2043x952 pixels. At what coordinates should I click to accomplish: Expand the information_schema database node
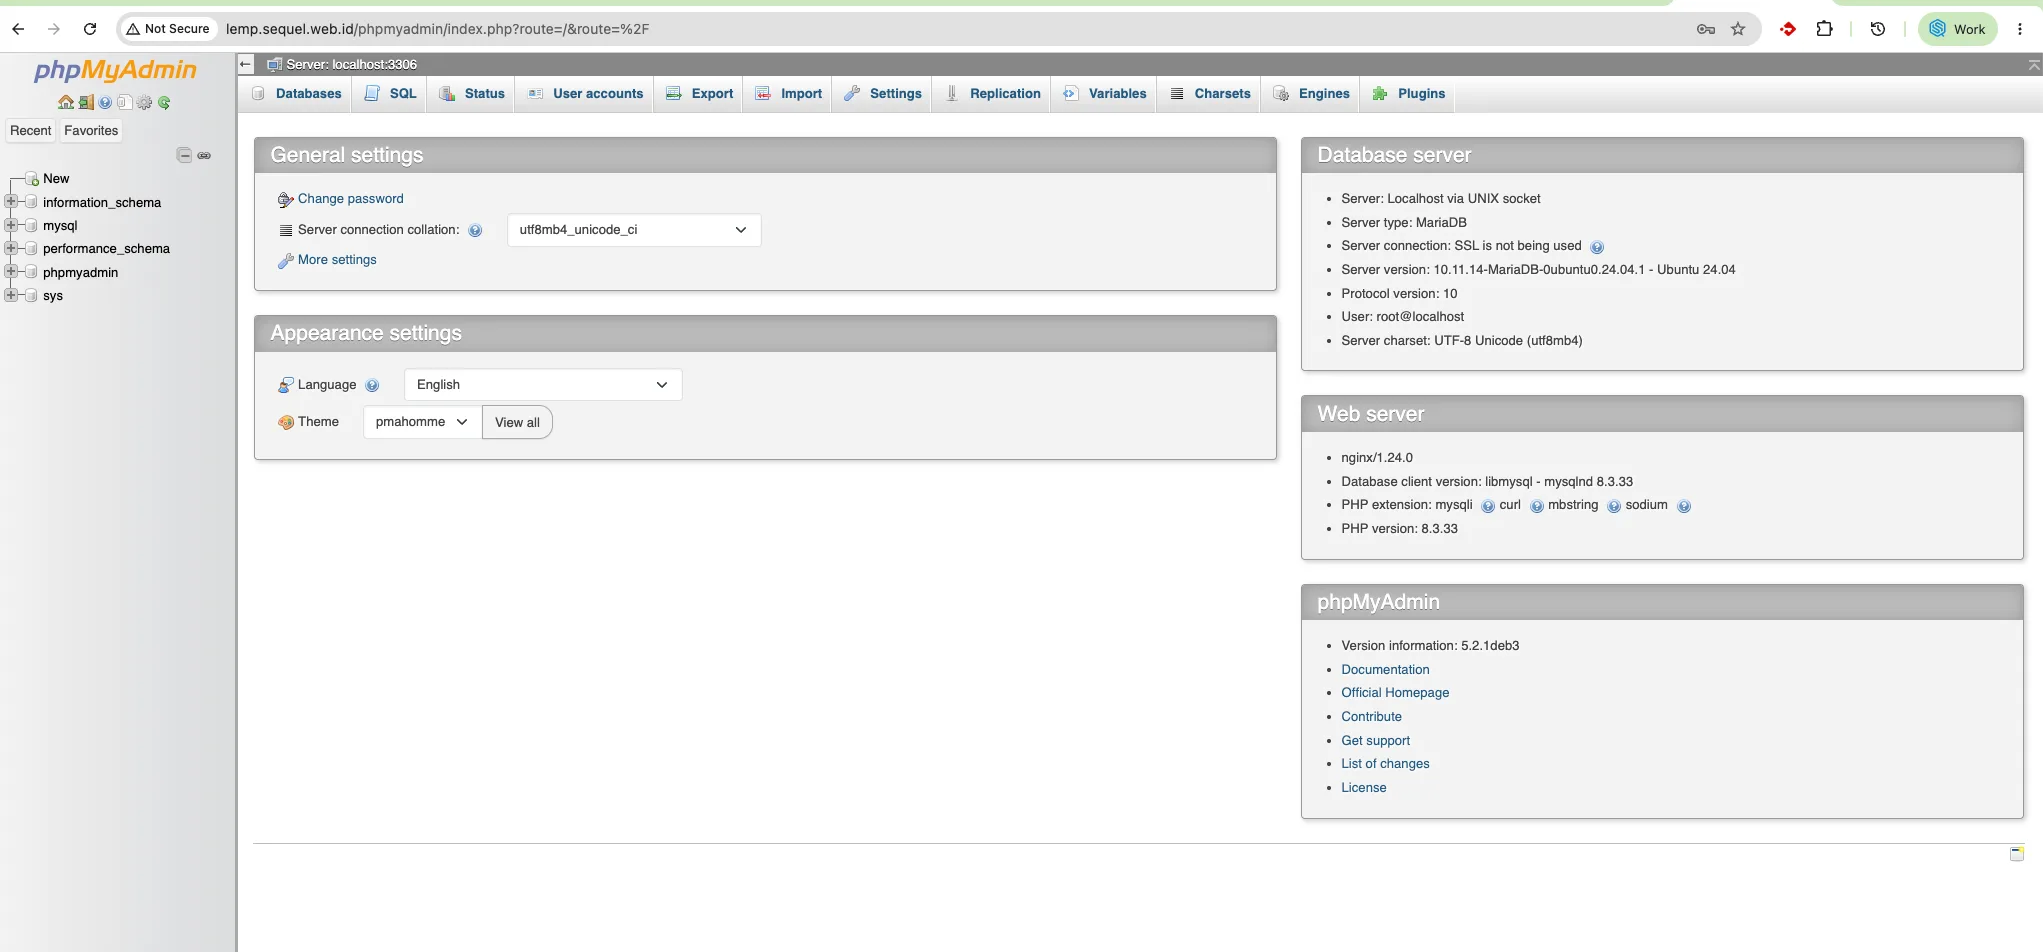click(11, 201)
